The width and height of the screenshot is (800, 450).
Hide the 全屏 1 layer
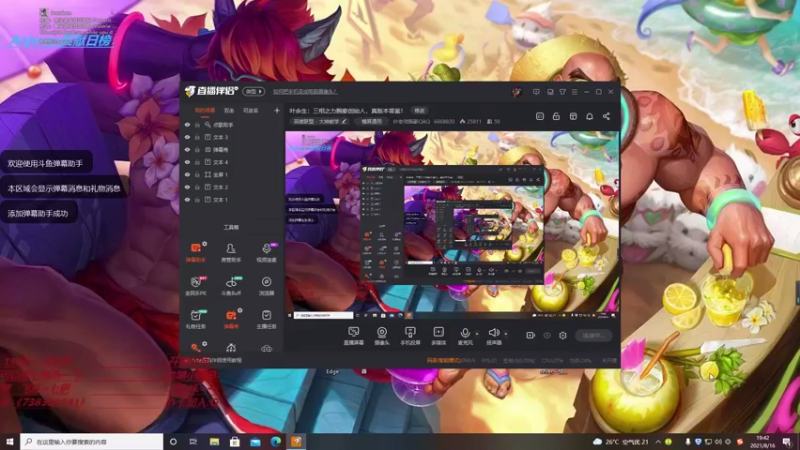coord(187,174)
